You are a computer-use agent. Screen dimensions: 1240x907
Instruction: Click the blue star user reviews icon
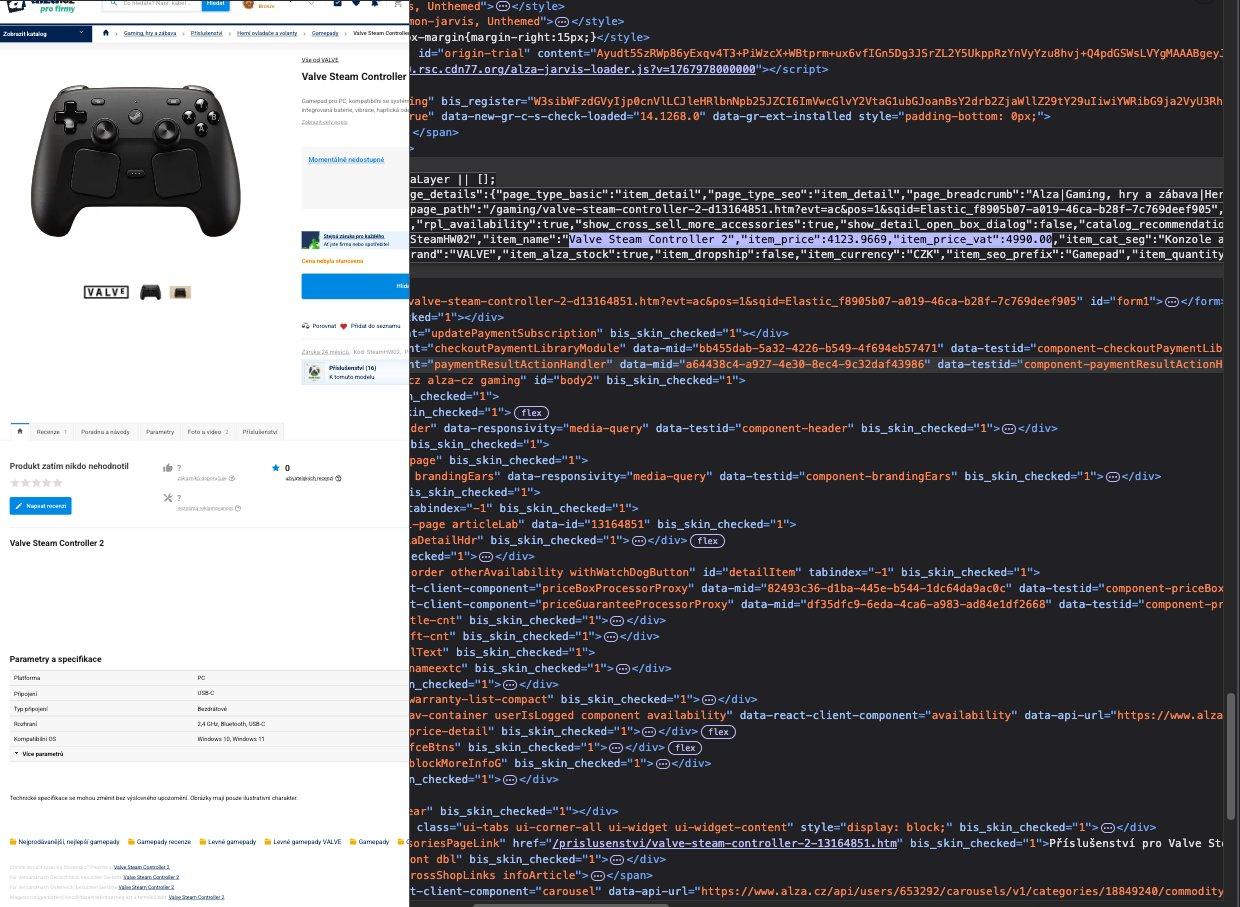pos(276,467)
